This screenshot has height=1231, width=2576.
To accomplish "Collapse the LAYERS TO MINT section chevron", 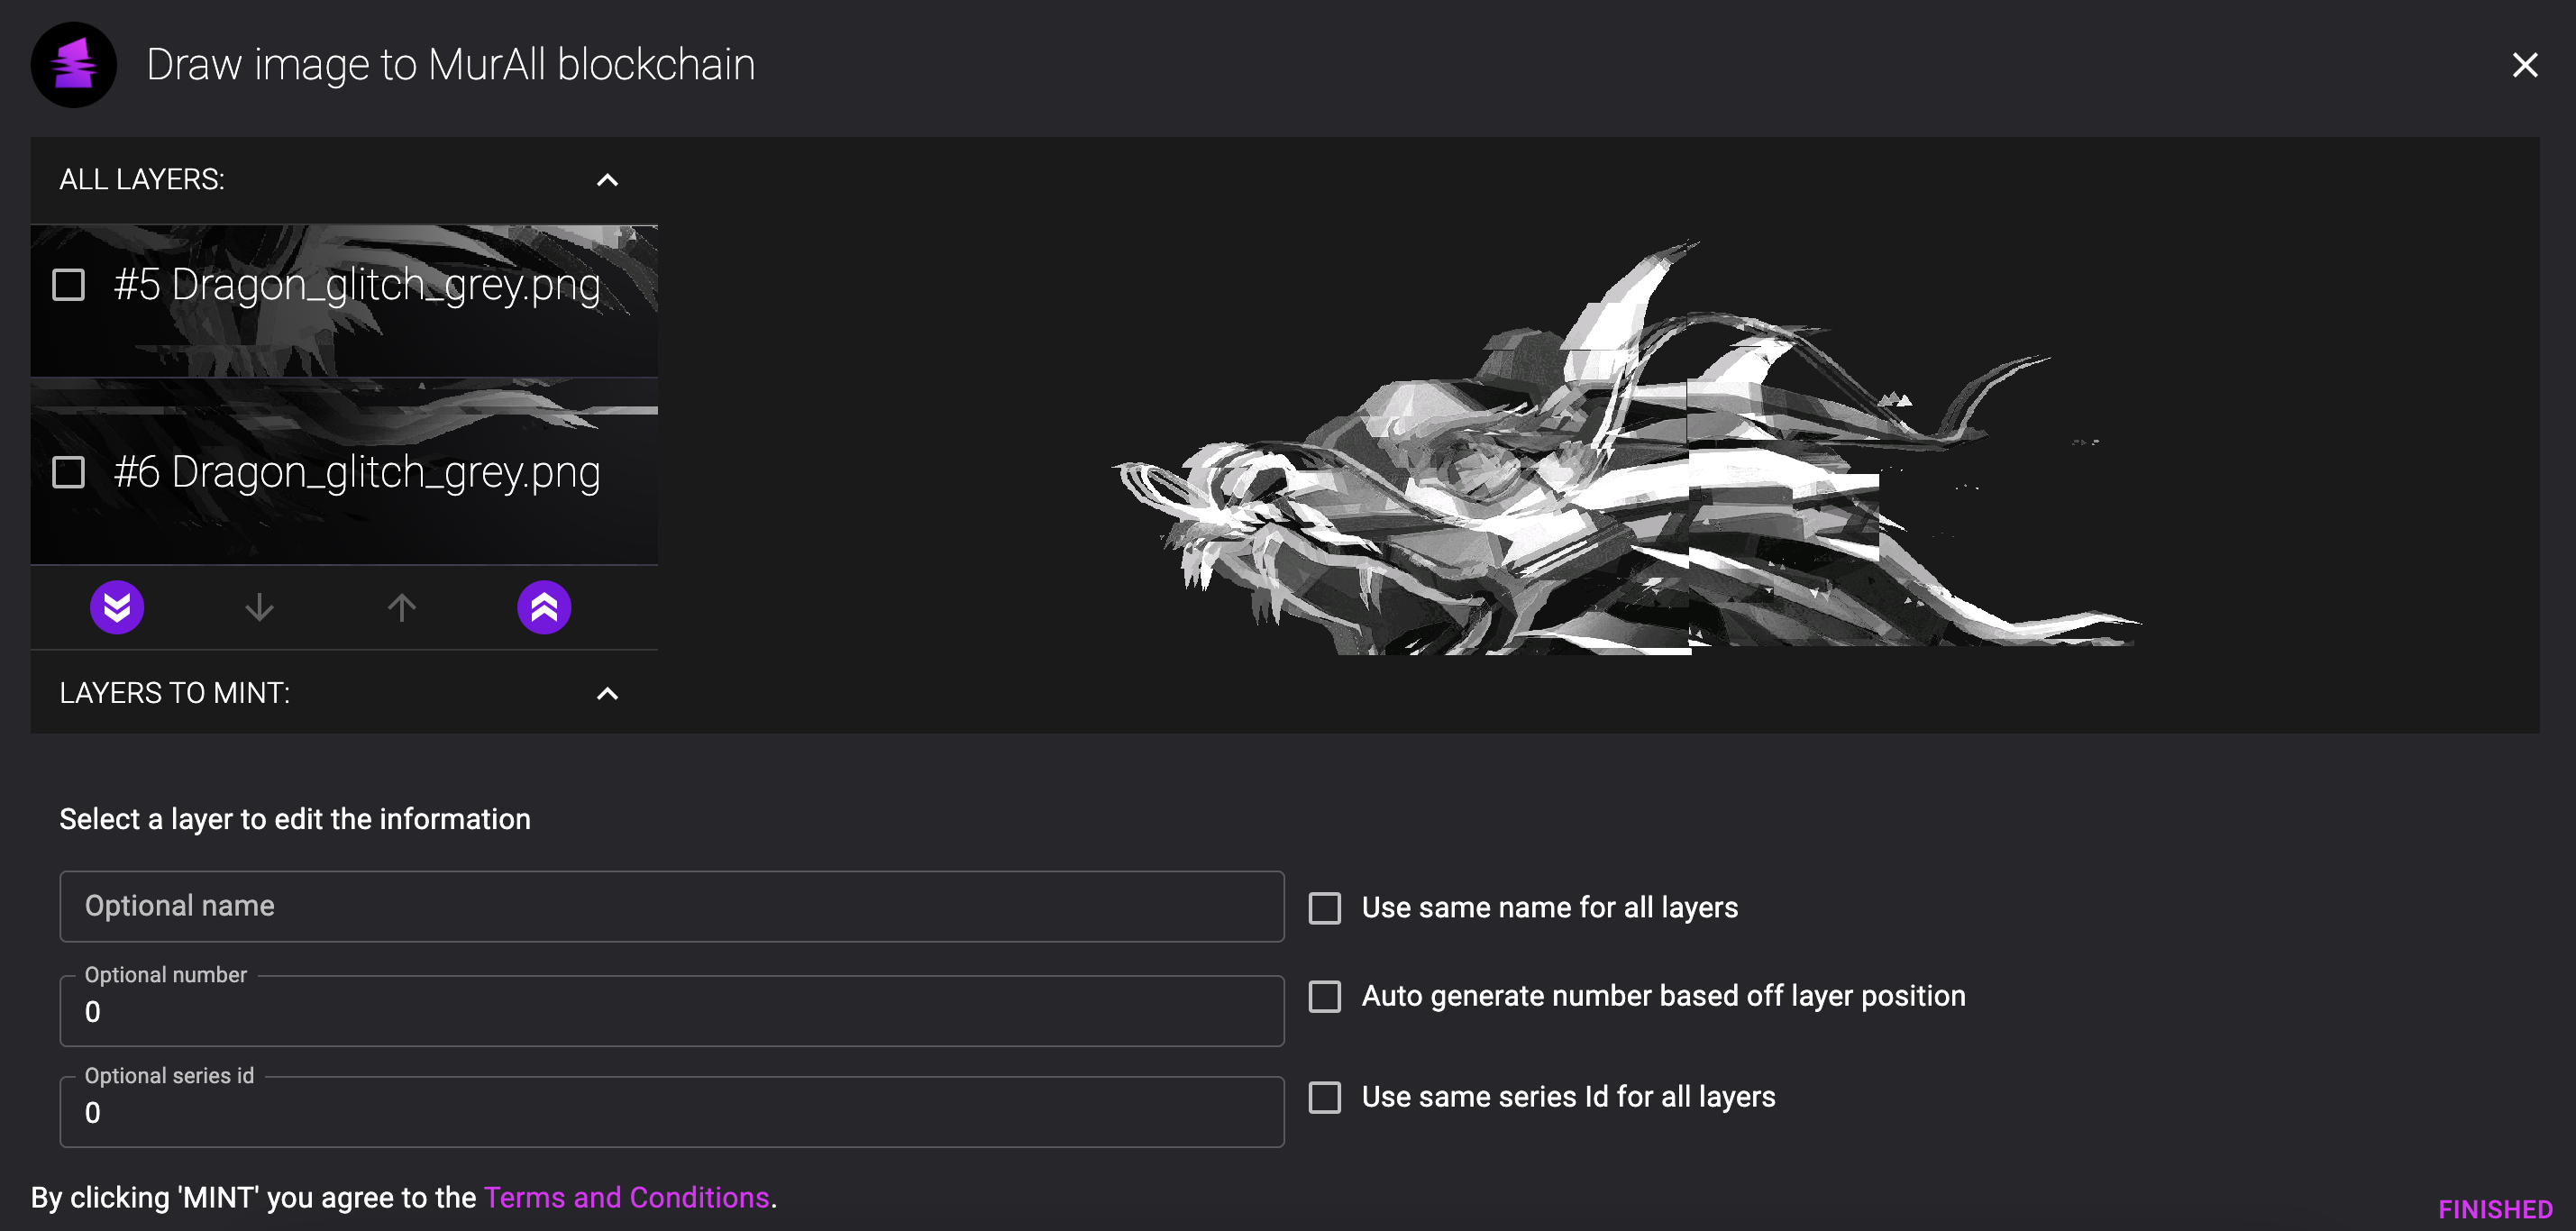I will [x=607, y=693].
